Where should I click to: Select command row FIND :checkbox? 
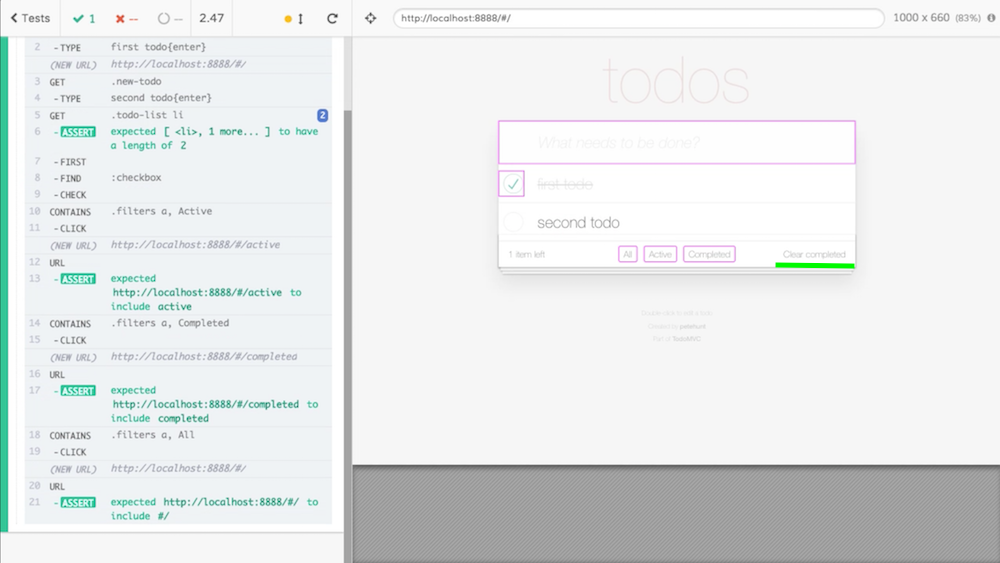[x=178, y=178]
